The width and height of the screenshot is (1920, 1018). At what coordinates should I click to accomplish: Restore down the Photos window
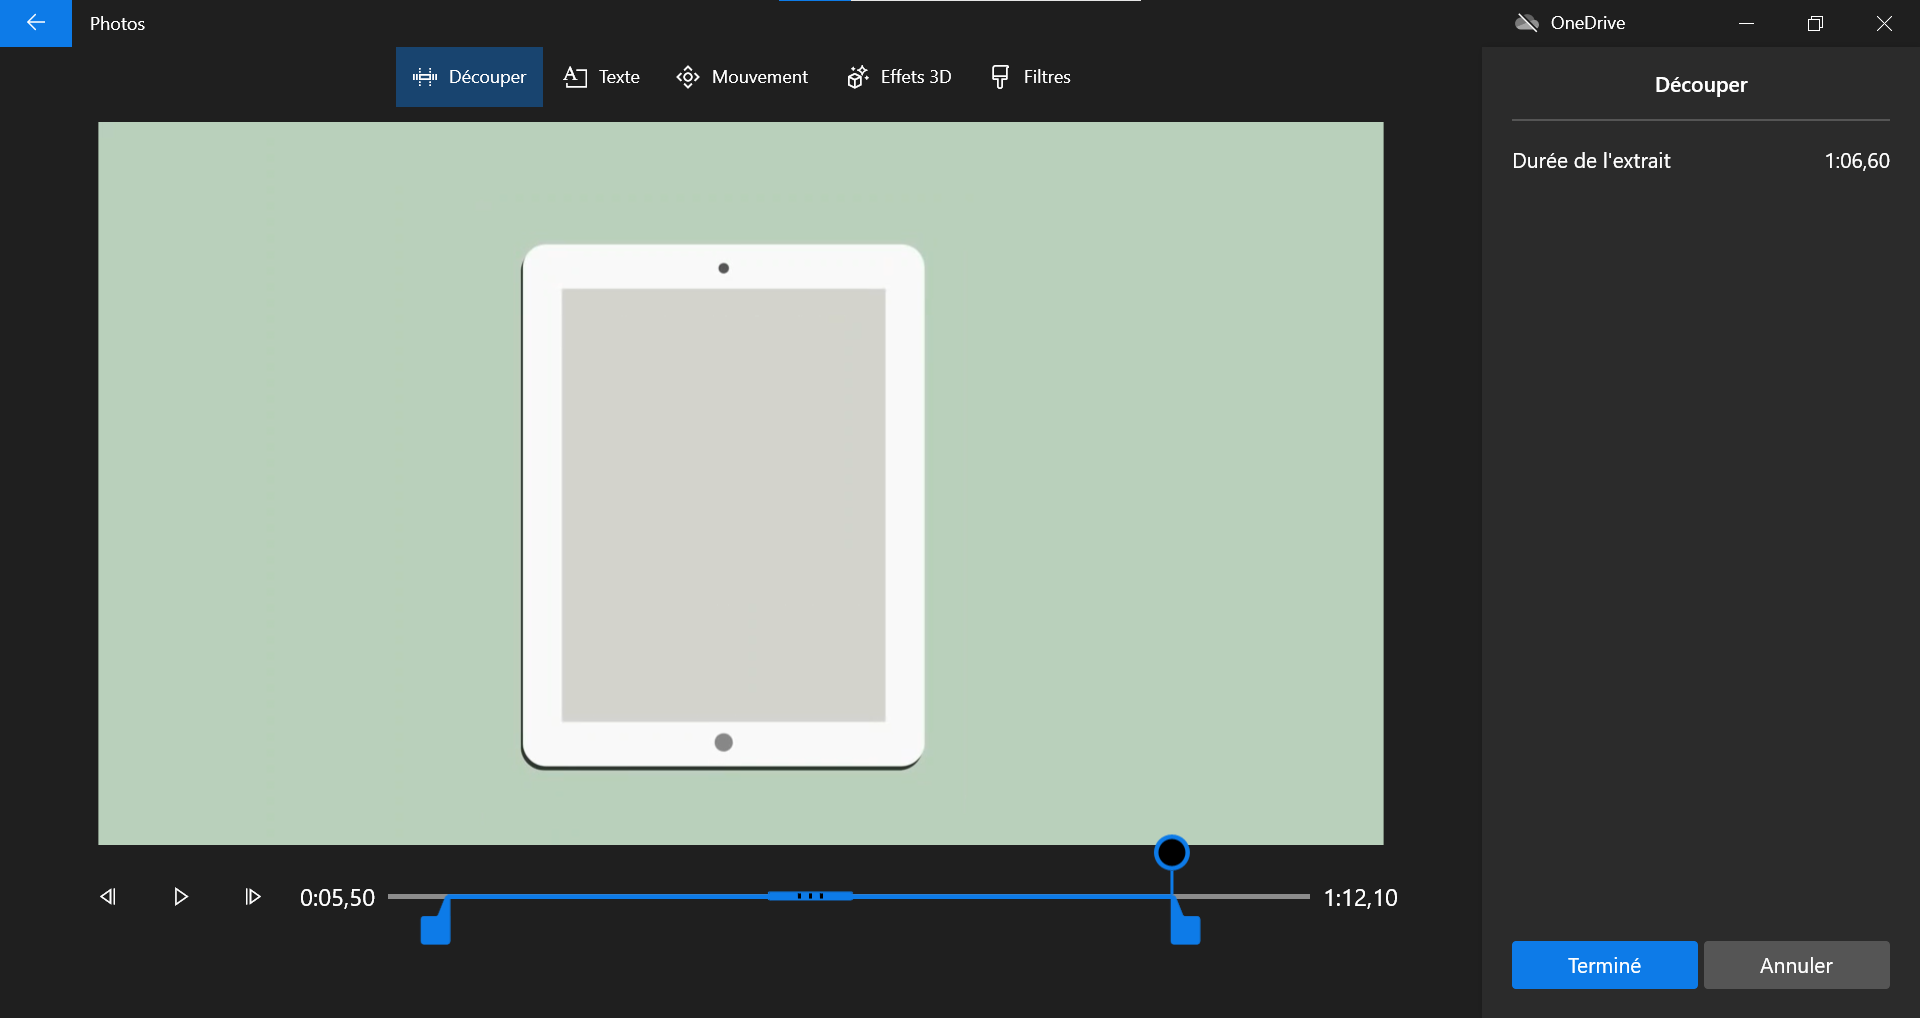(x=1815, y=23)
